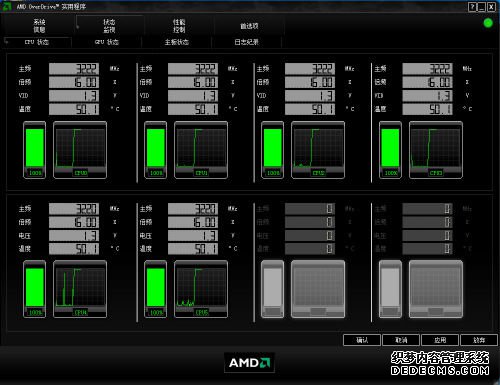The width and height of the screenshot is (500, 385).
Task: Go to the 首选项 (Preferences) tab
Action: click(x=249, y=26)
